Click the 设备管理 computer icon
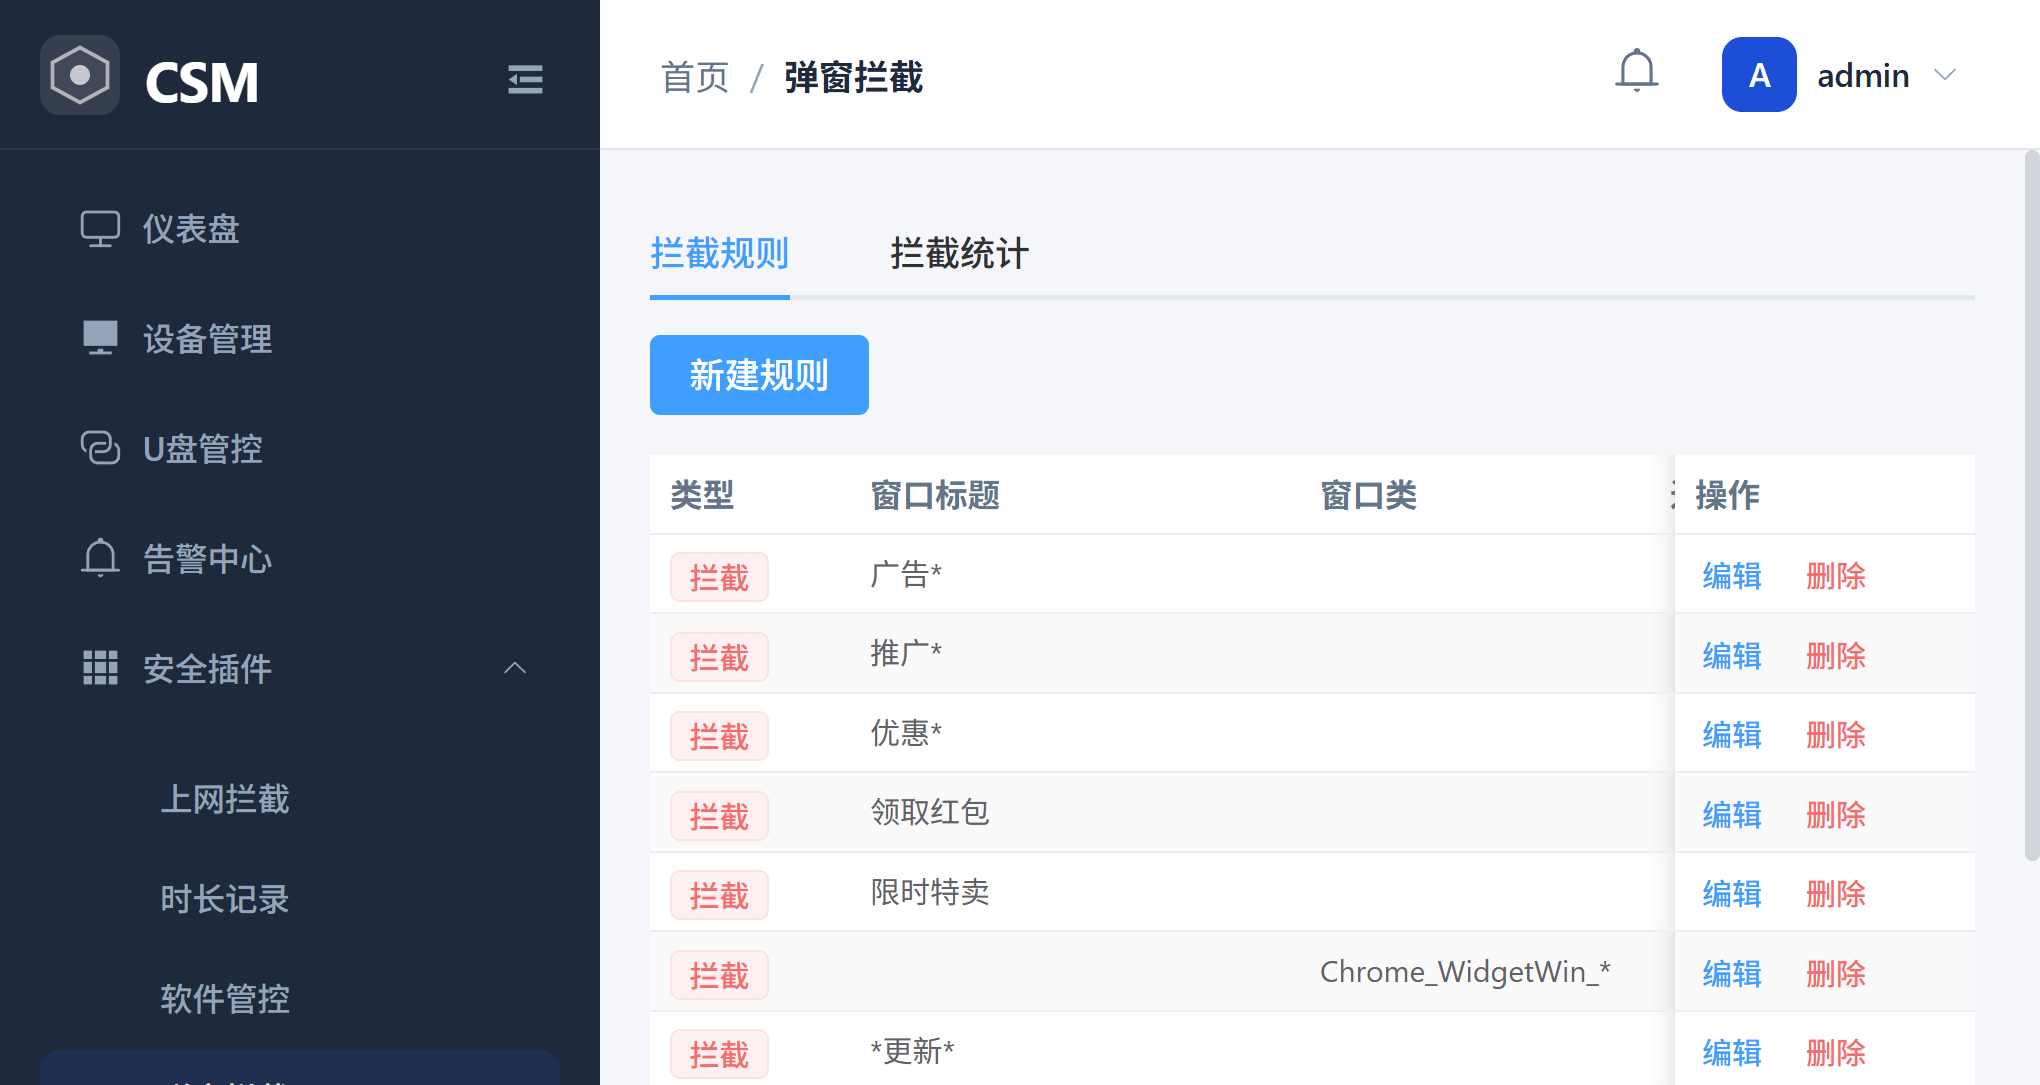The width and height of the screenshot is (2040, 1085). (x=100, y=338)
